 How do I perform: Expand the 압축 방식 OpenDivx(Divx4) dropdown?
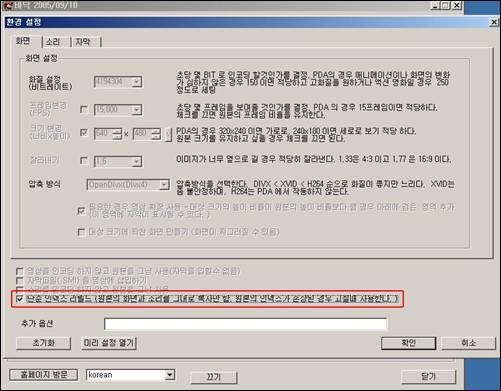[x=164, y=185]
